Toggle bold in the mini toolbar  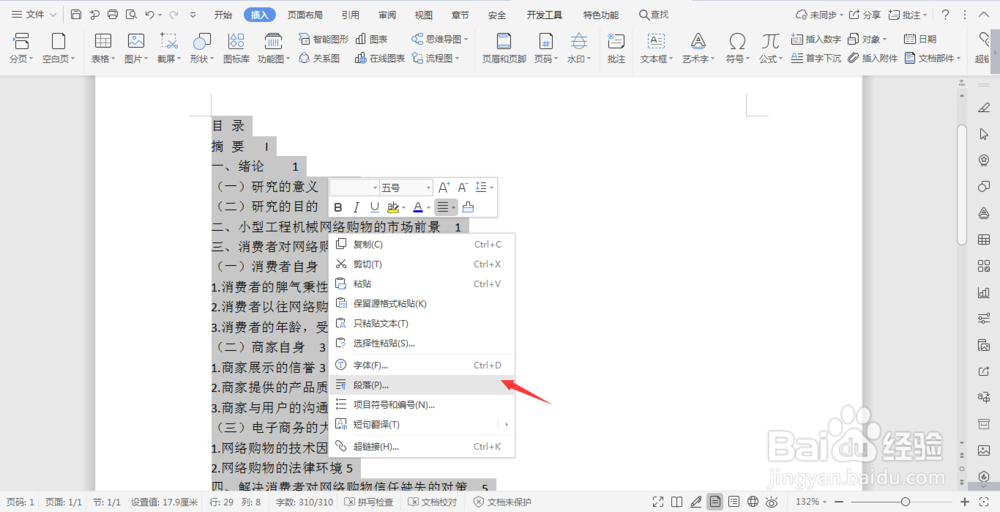tap(338, 207)
